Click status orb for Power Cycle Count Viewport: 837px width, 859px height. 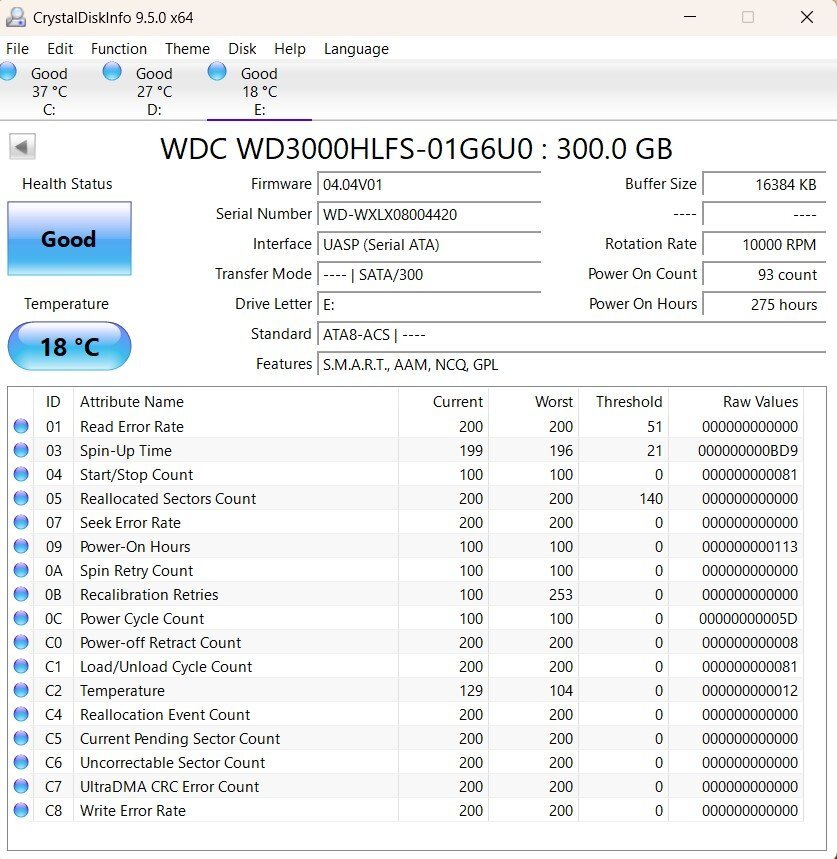point(21,618)
